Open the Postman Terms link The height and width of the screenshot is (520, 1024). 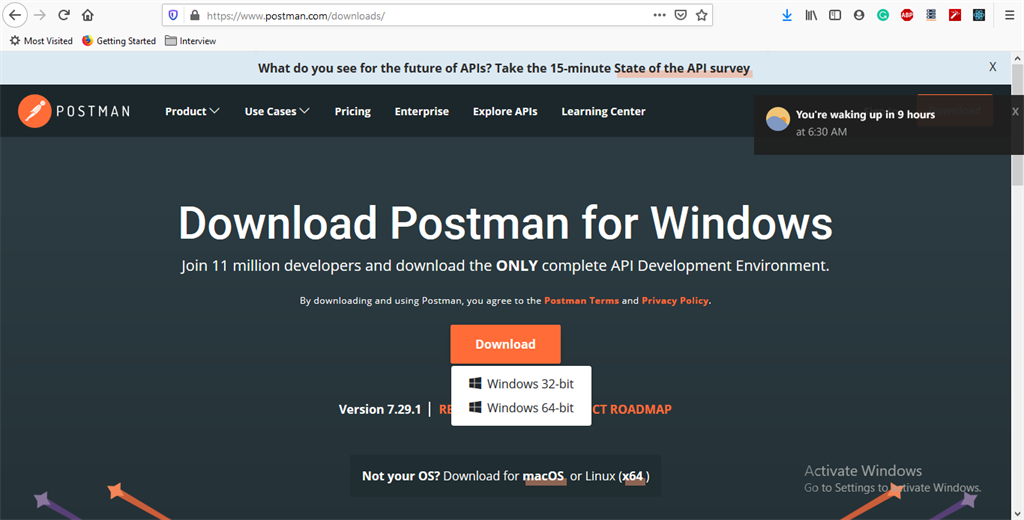[x=581, y=301]
